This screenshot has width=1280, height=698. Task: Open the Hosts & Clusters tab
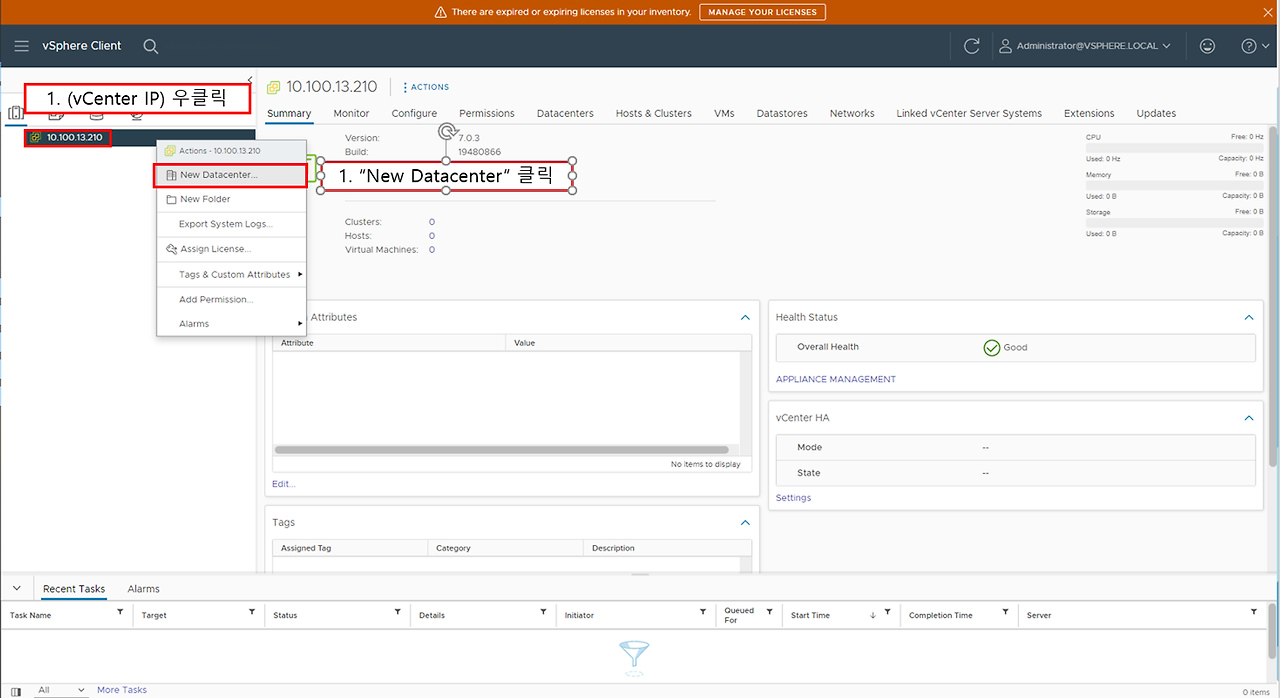coord(654,113)
